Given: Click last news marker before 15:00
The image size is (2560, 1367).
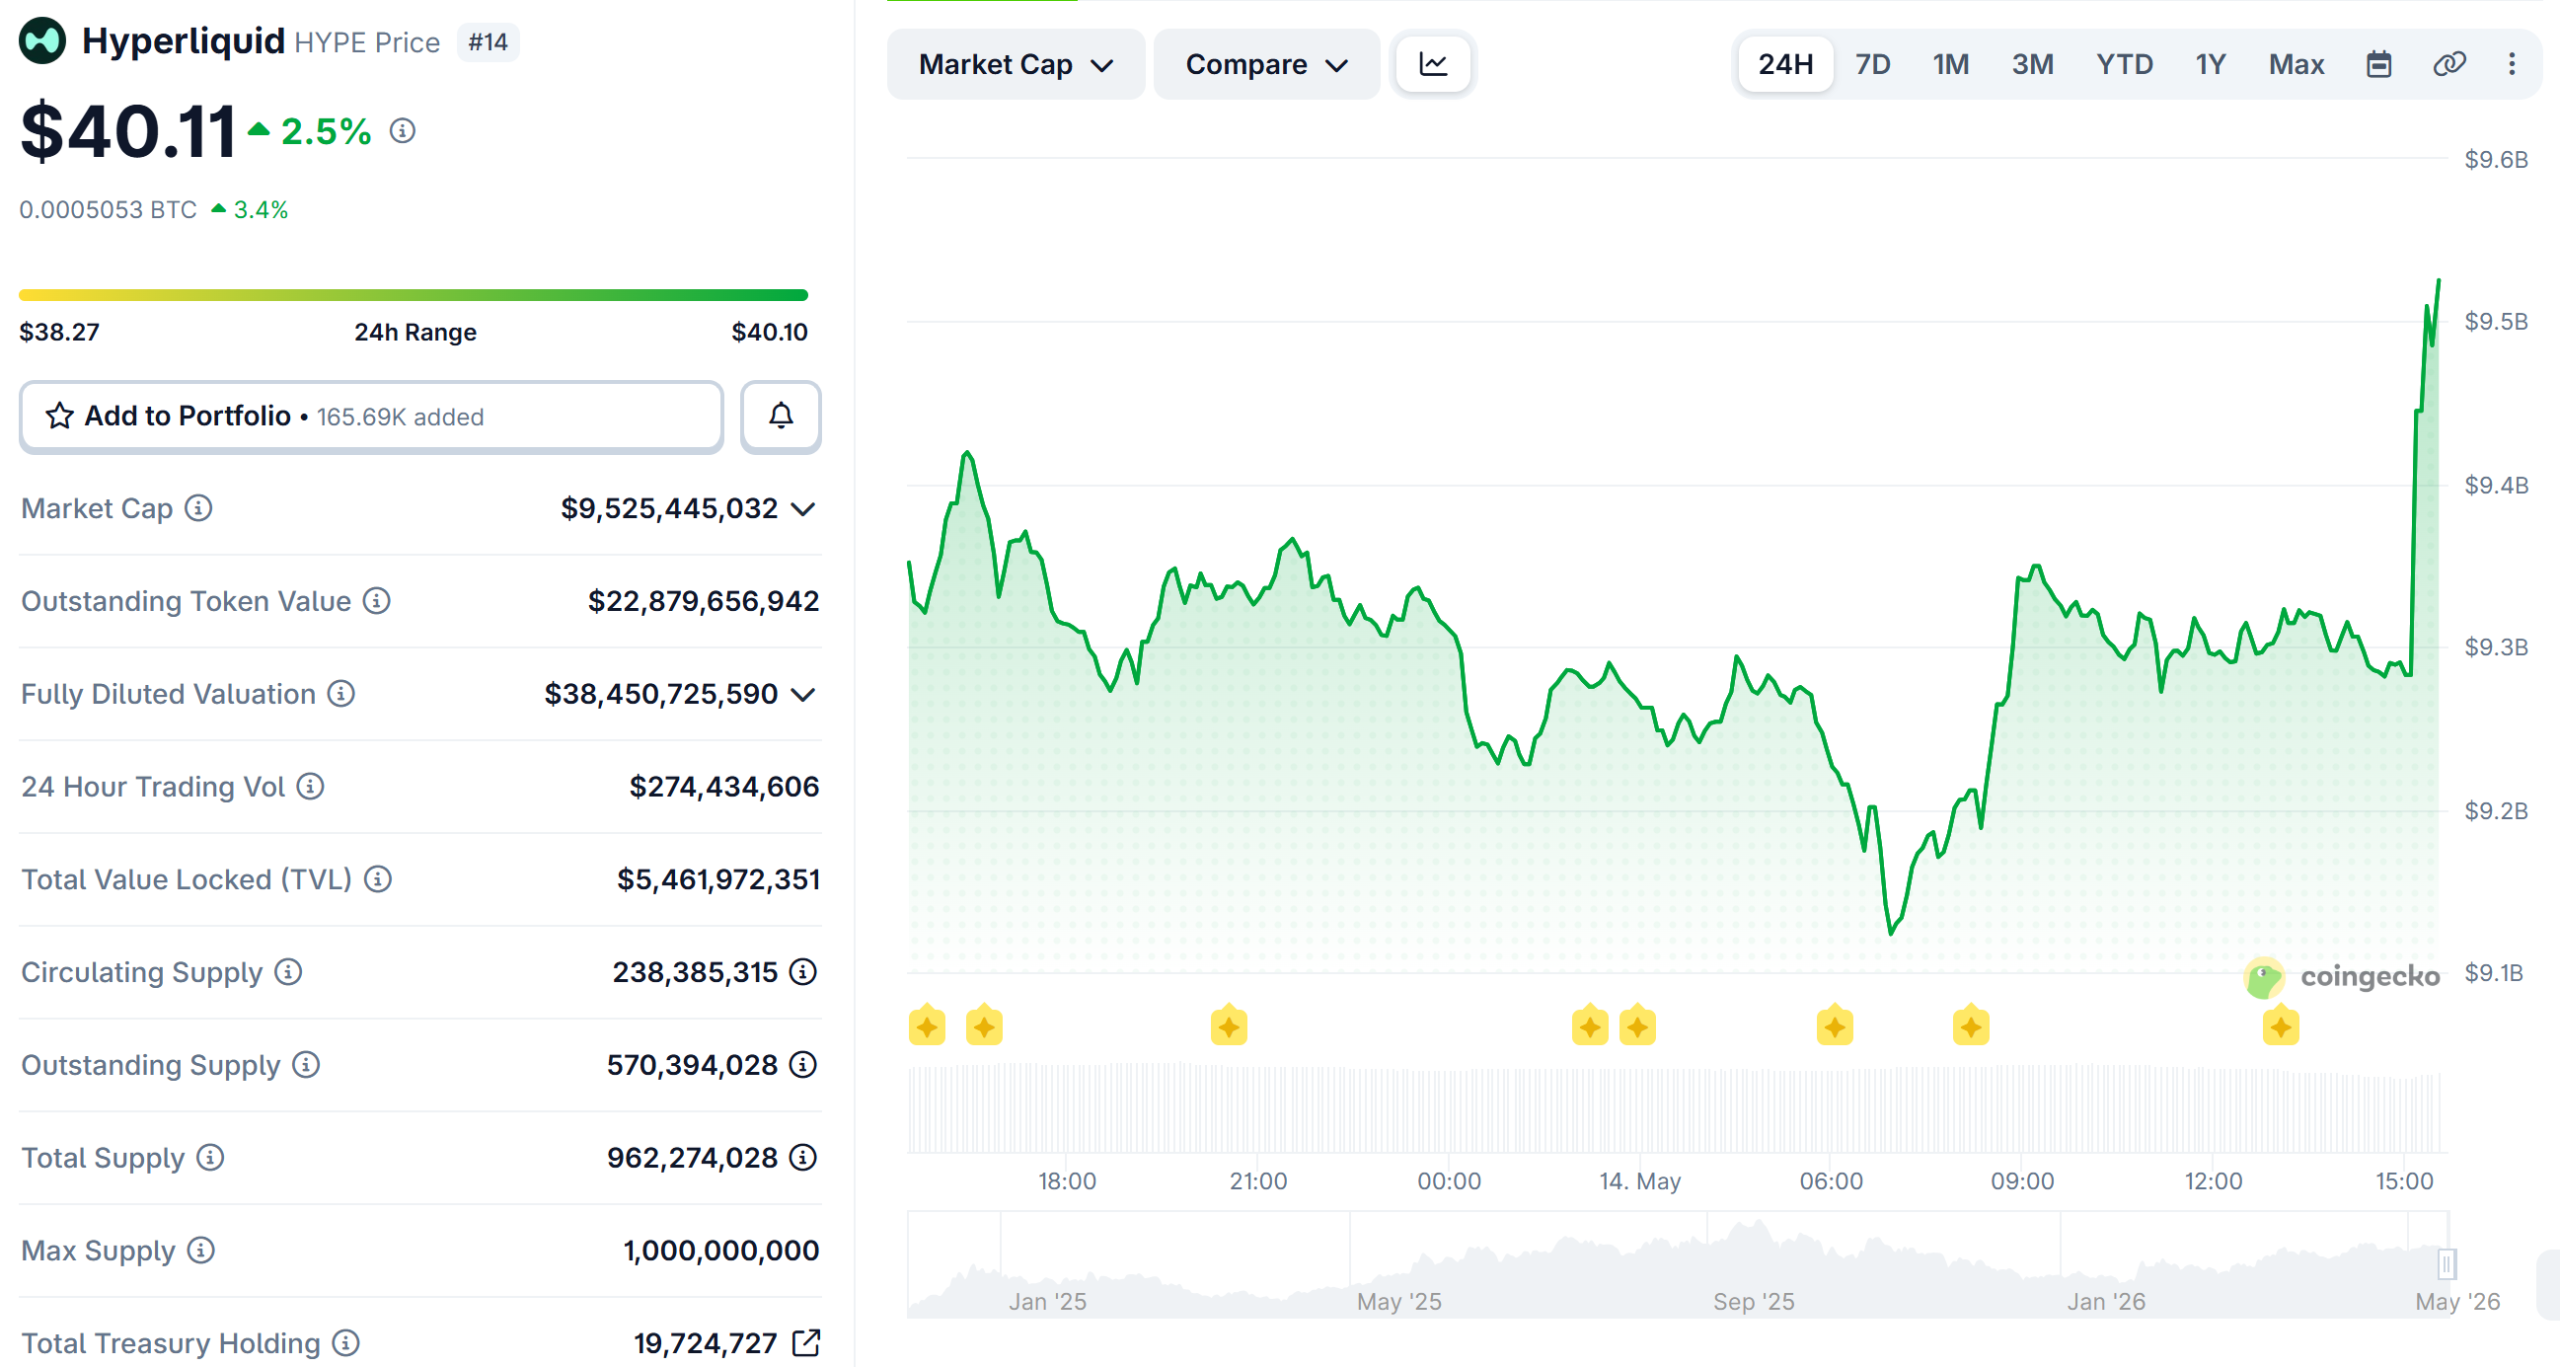Looking at the screenshot, I should (x=2281, y=1026).
